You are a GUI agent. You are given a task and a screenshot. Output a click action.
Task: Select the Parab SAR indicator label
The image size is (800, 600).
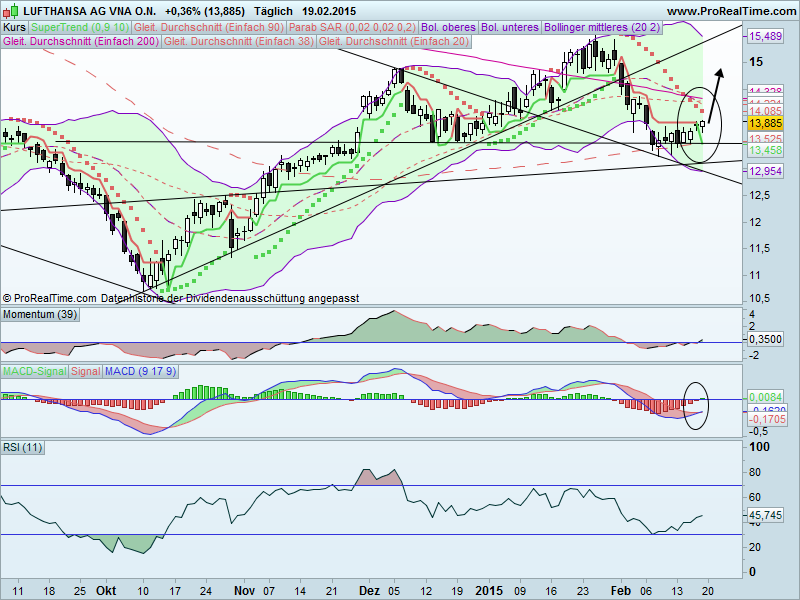[353, 27]
